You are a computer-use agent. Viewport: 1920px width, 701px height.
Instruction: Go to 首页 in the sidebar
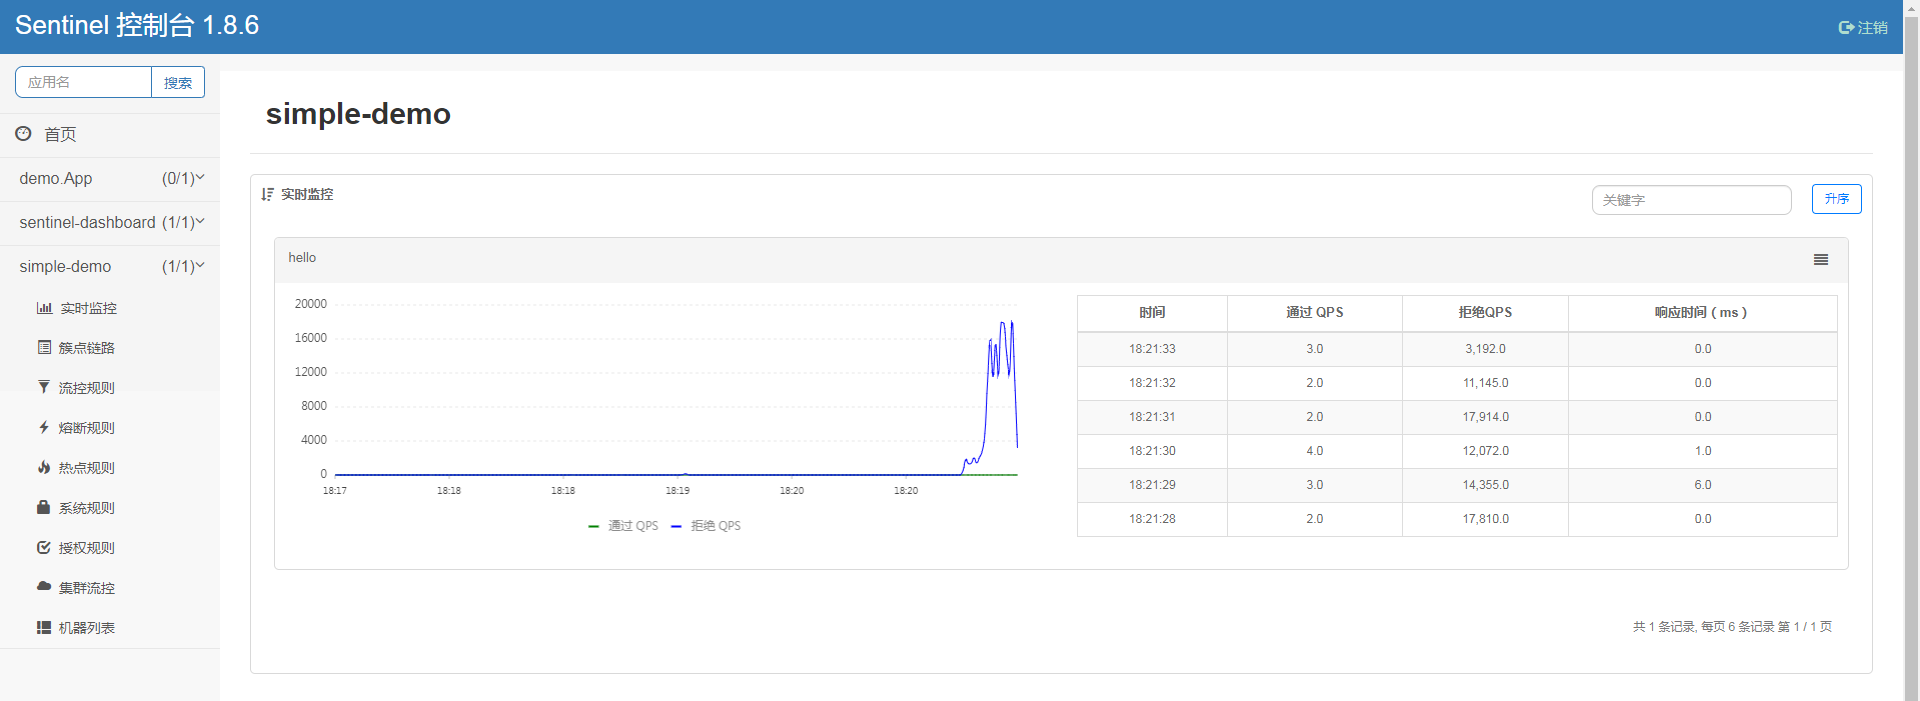59,134
